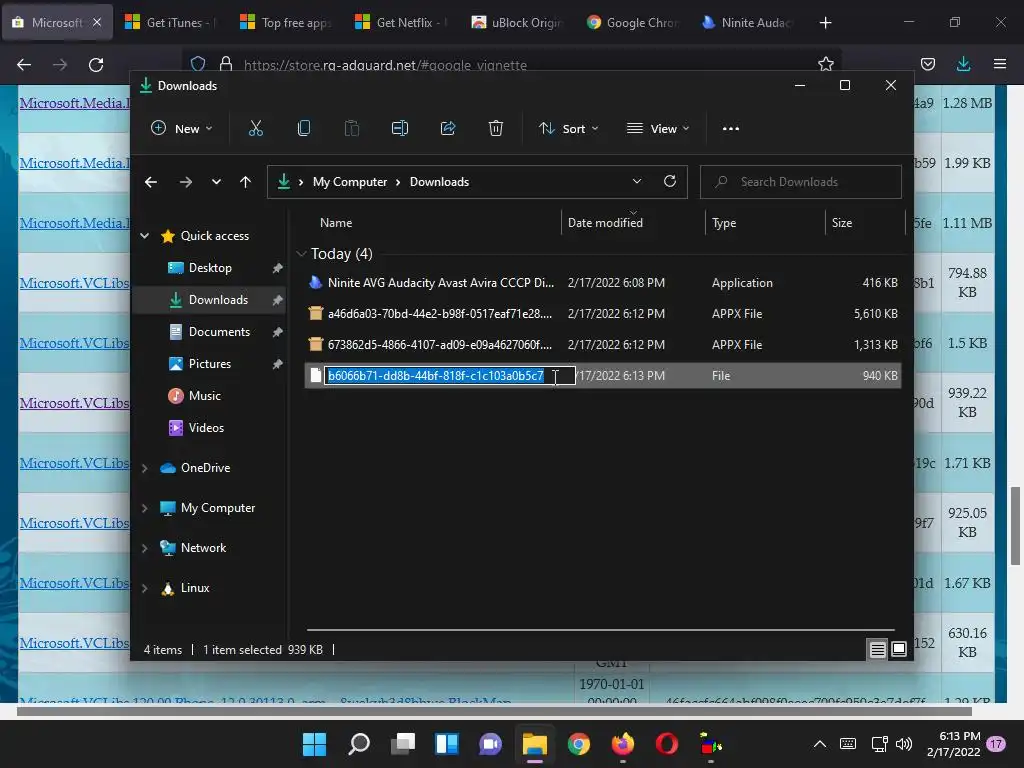
Task: Go up one folder level
Action: pos(246,182)
